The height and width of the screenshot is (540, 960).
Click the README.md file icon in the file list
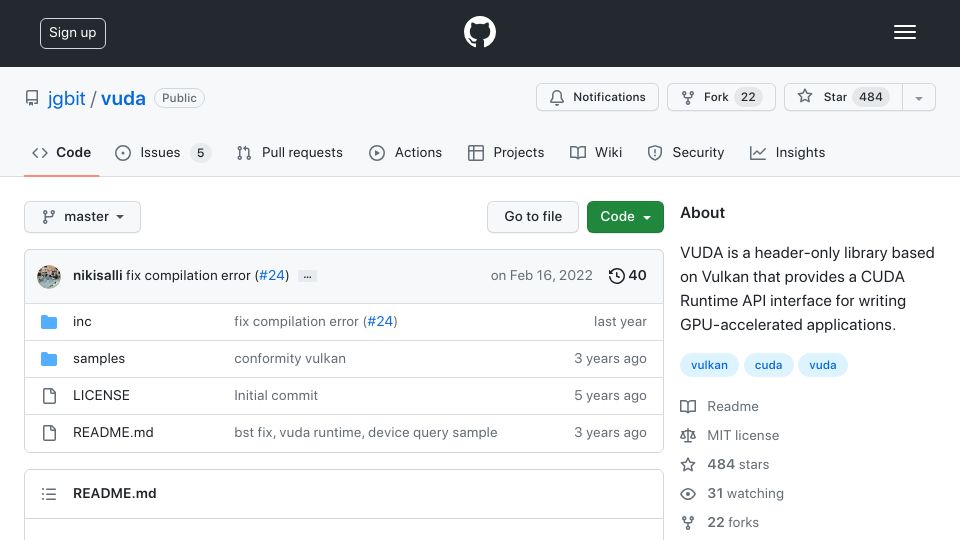(x=49, y=433)
